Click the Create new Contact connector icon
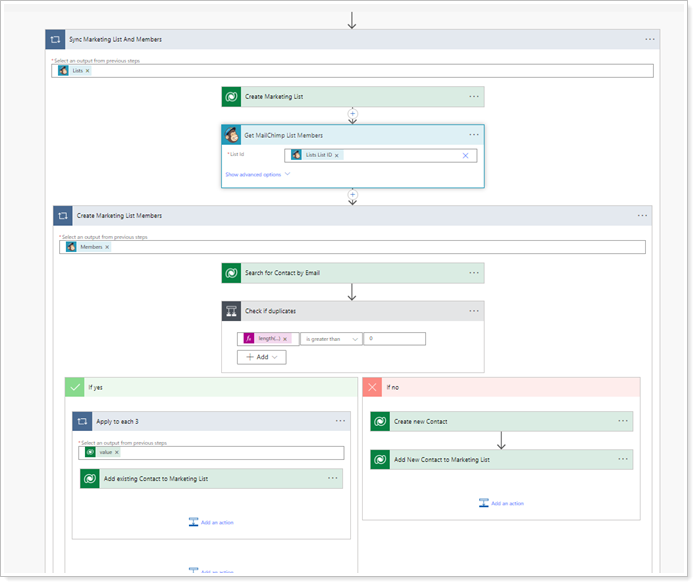This screenshot has height=586, width=697. pos(380,421)
